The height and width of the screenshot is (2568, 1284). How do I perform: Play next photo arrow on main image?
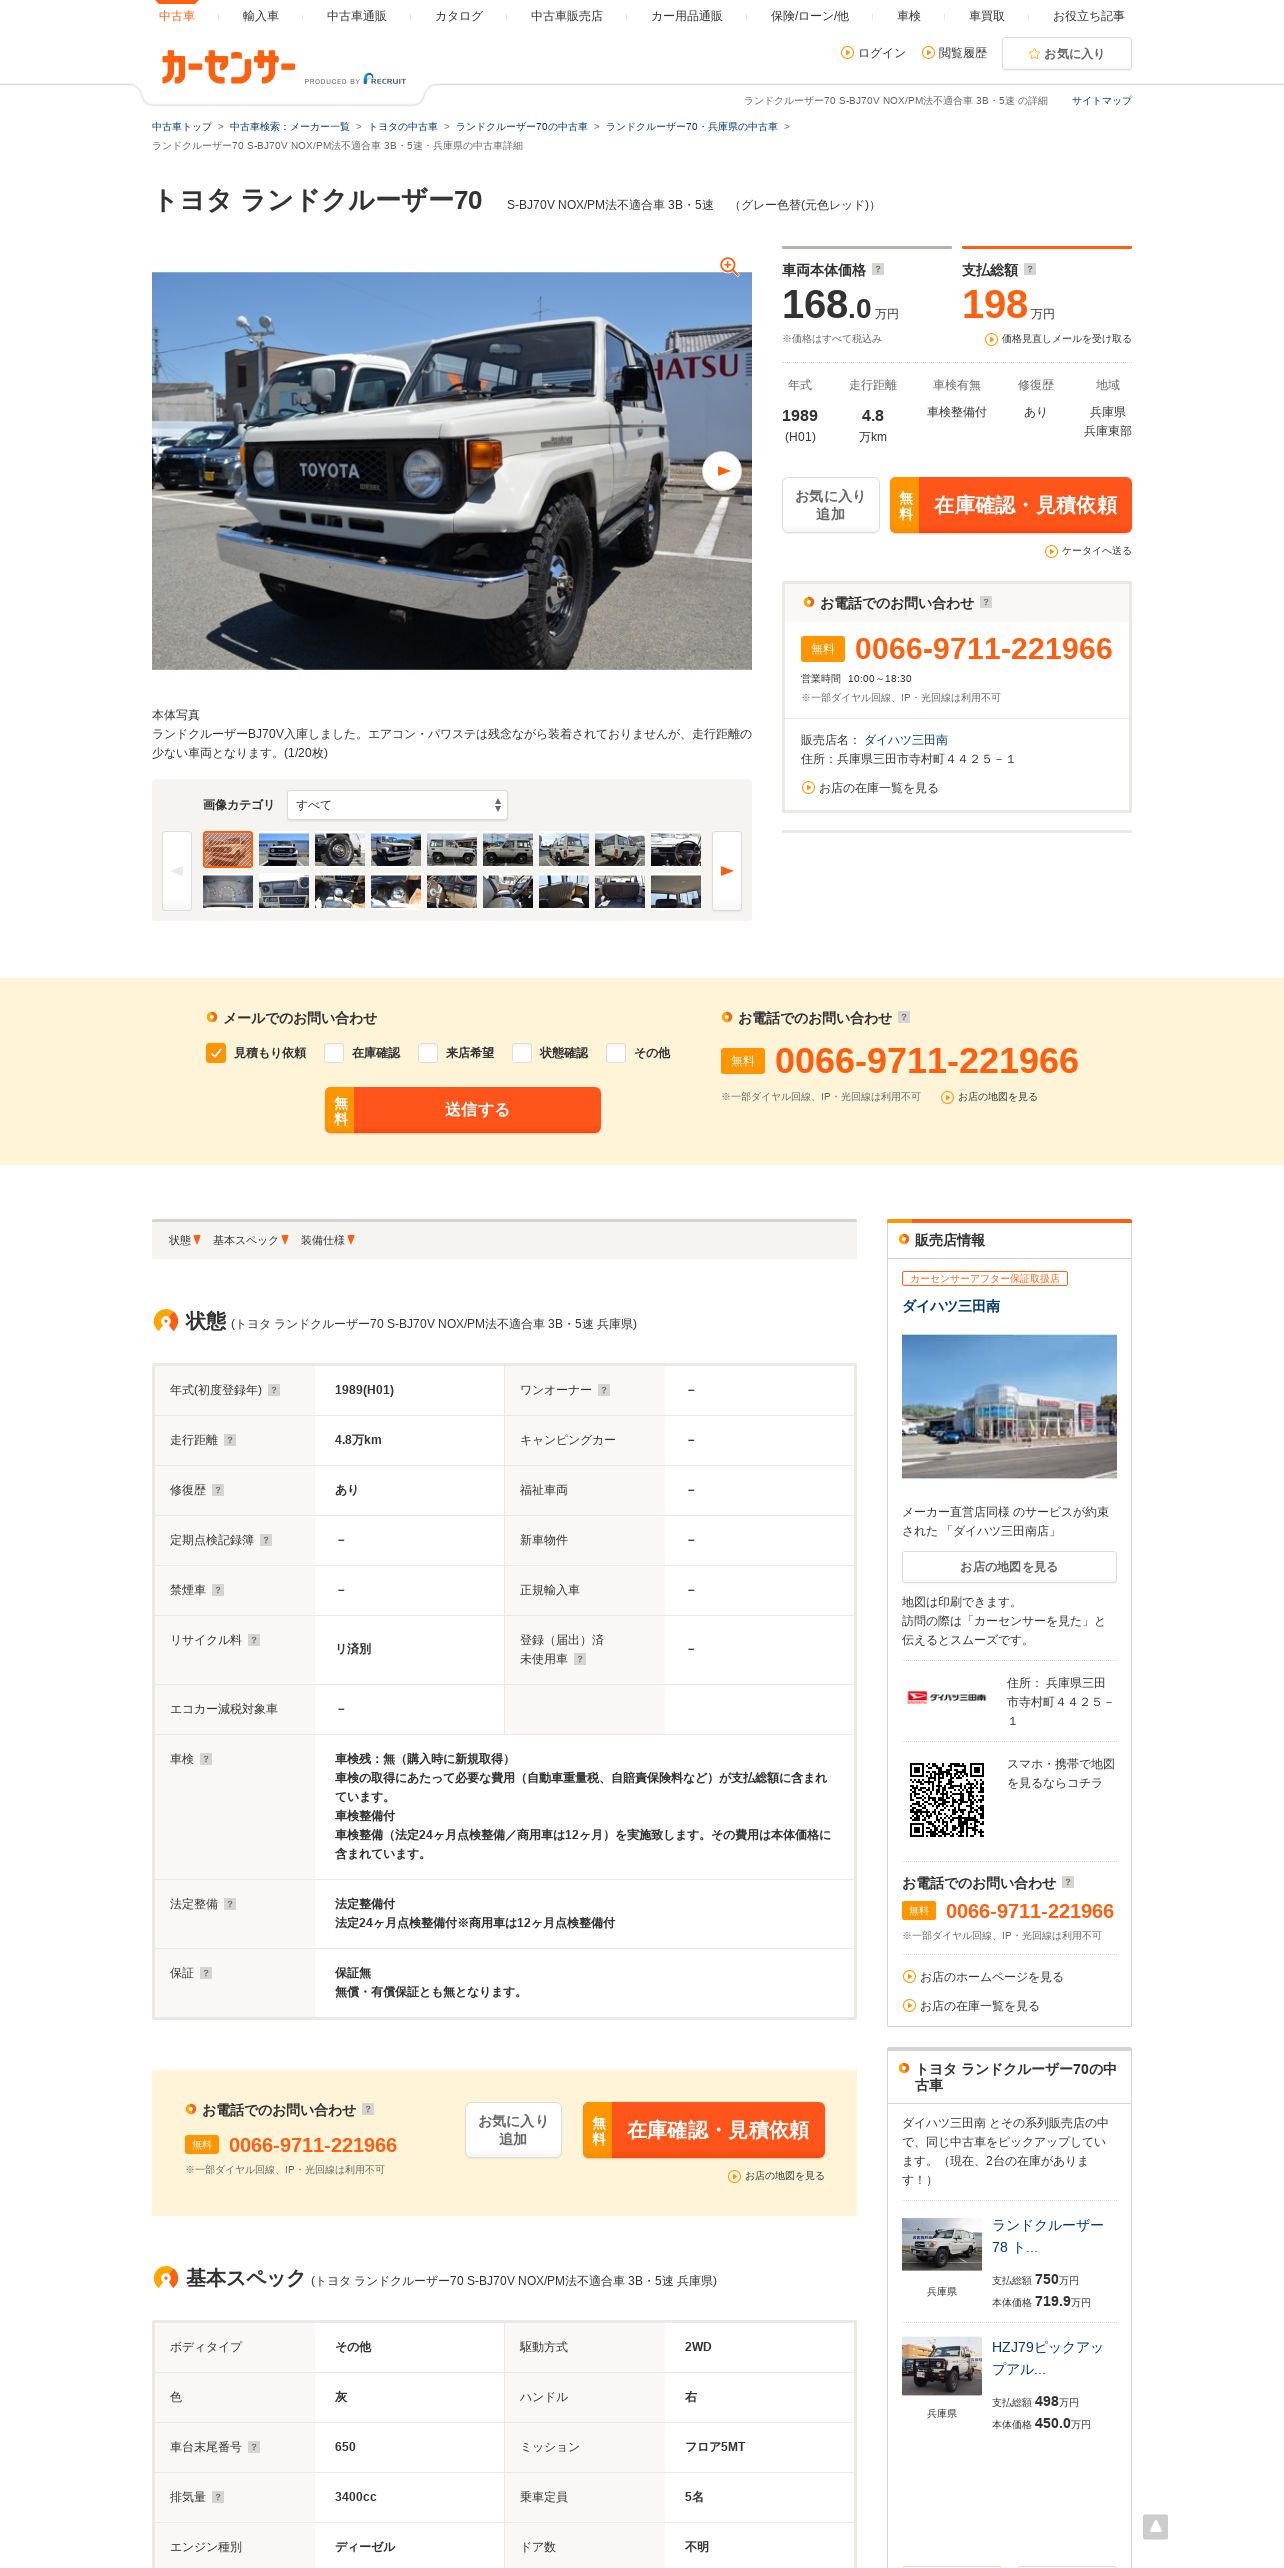pyautogui.click(x=722, y=471)
